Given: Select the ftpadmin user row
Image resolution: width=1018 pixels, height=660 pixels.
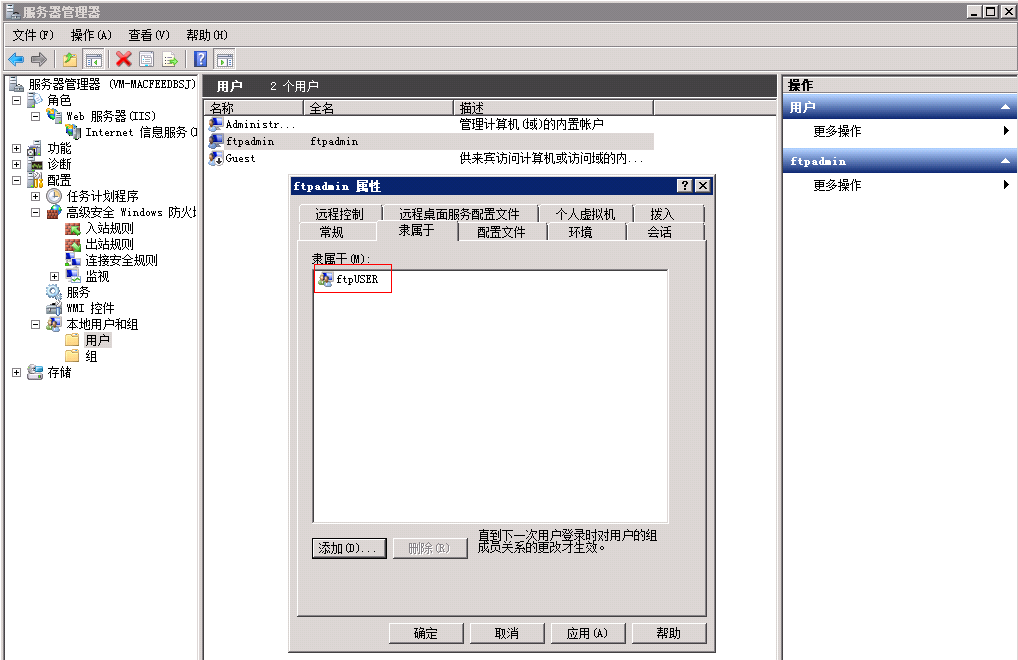Looking at the screenshot, I should [x=430, y=141].
